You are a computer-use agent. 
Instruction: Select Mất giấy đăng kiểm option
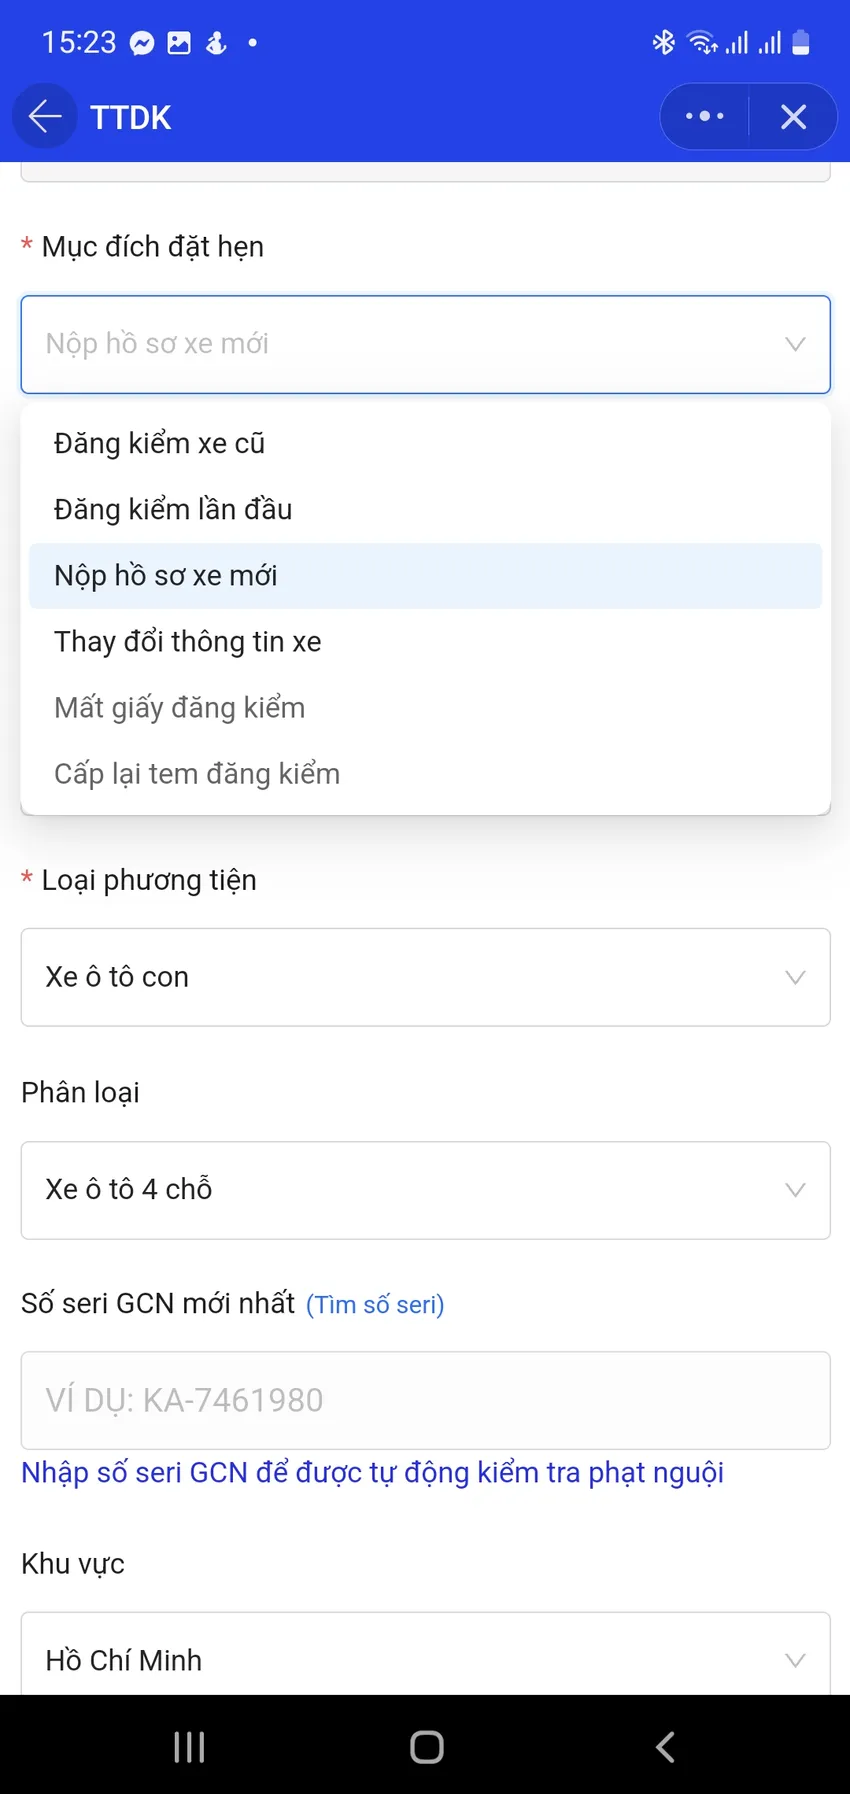click(180, 708)
